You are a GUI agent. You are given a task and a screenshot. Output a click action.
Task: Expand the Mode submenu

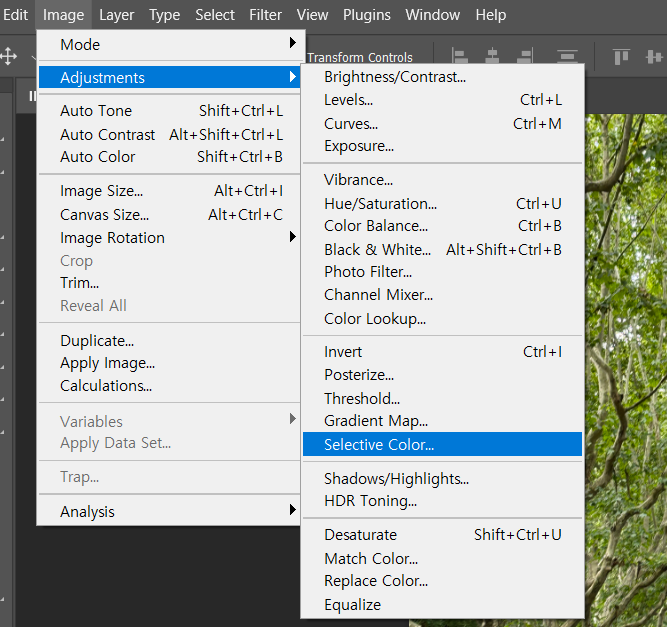coord(169,44)
